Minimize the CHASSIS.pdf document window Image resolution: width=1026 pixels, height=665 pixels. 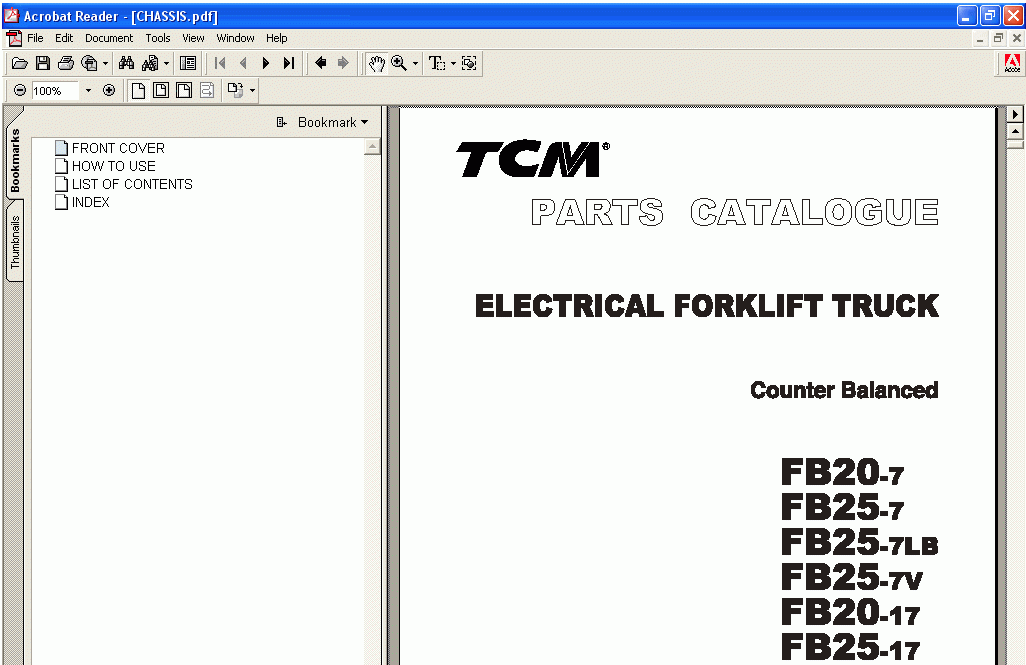[980, 39]
